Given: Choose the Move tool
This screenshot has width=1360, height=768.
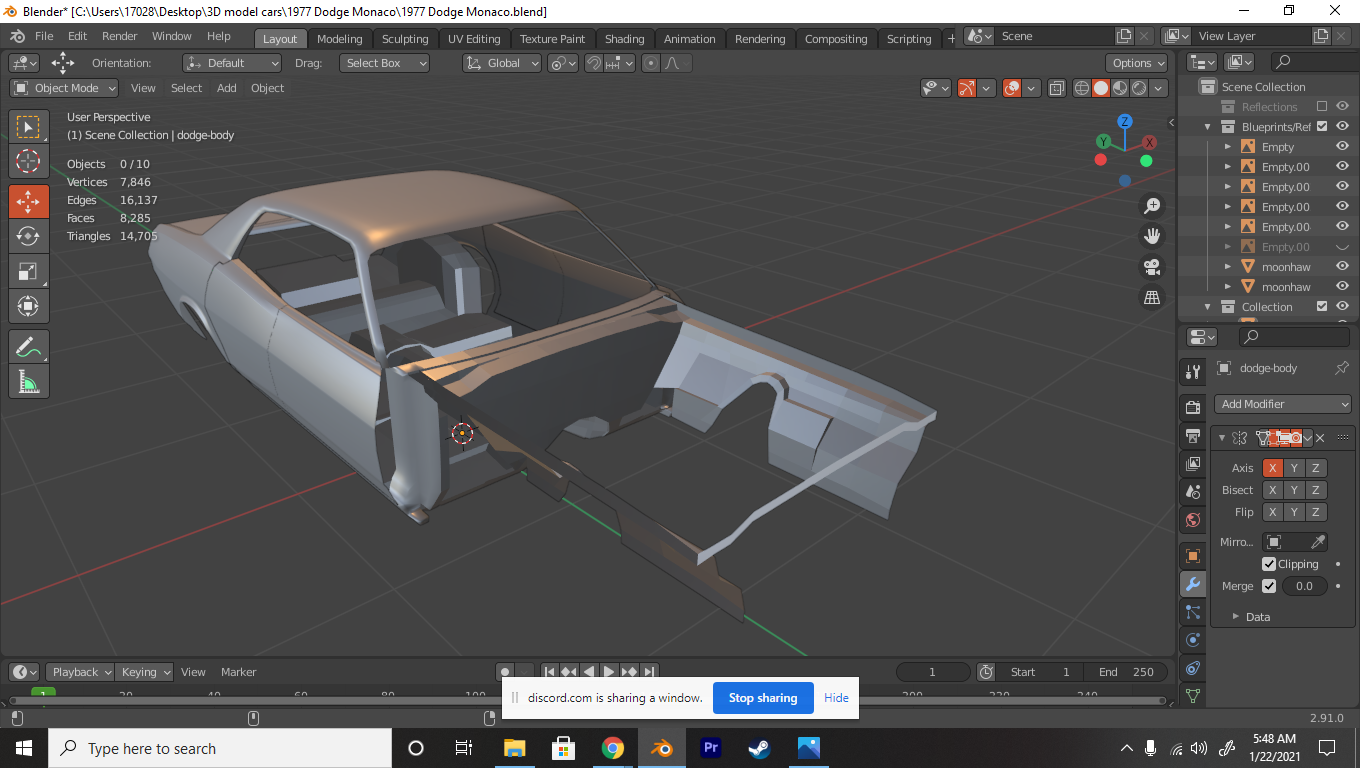Looking at the screenshot, I should click(28, 201).
